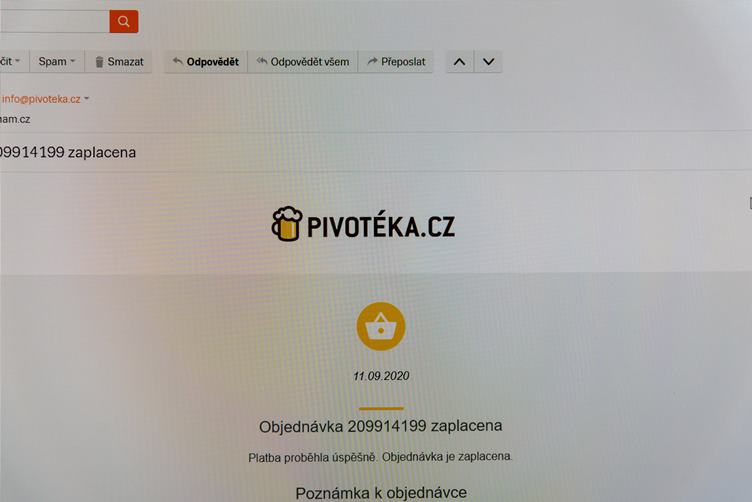This screenshot has width=752, height=502.
Task: Click the yellow shopping basket icon
Action: click(x=381, y=326)
